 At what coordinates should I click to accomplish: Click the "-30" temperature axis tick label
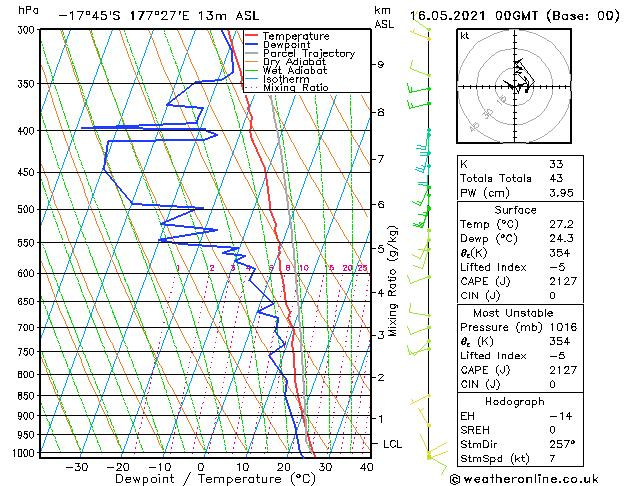pos(76,467)
